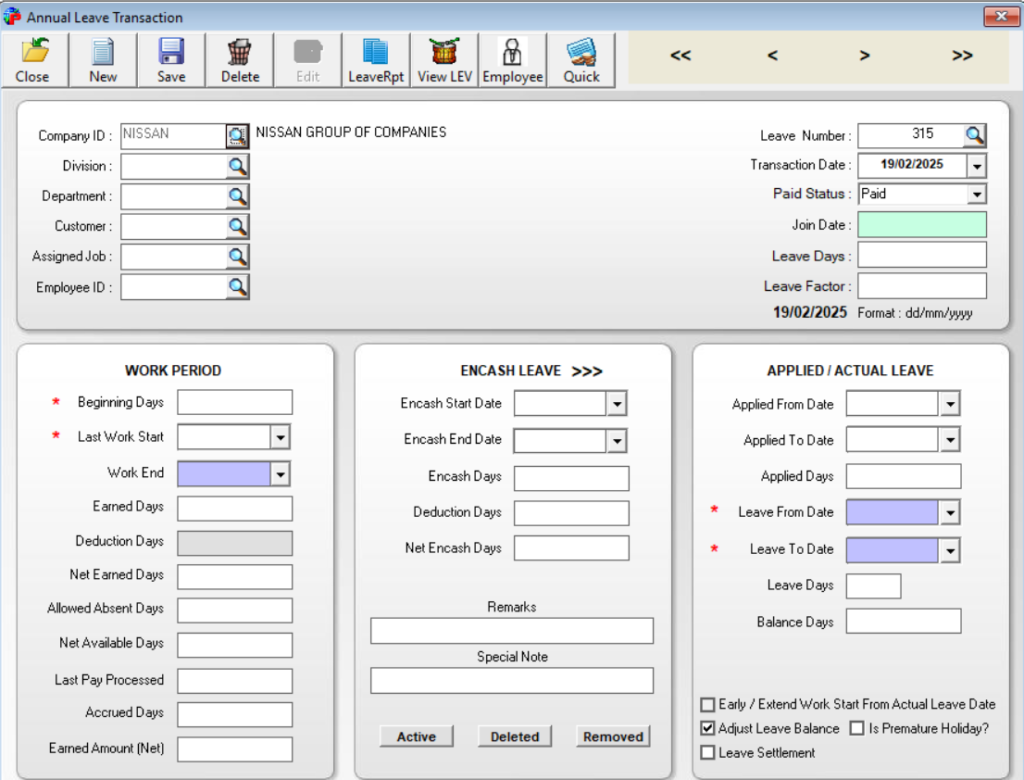The height and width of the screenshot is (780, 1024).
Task: Select the Save icon in the toolbar
Action: click(170, 58)
